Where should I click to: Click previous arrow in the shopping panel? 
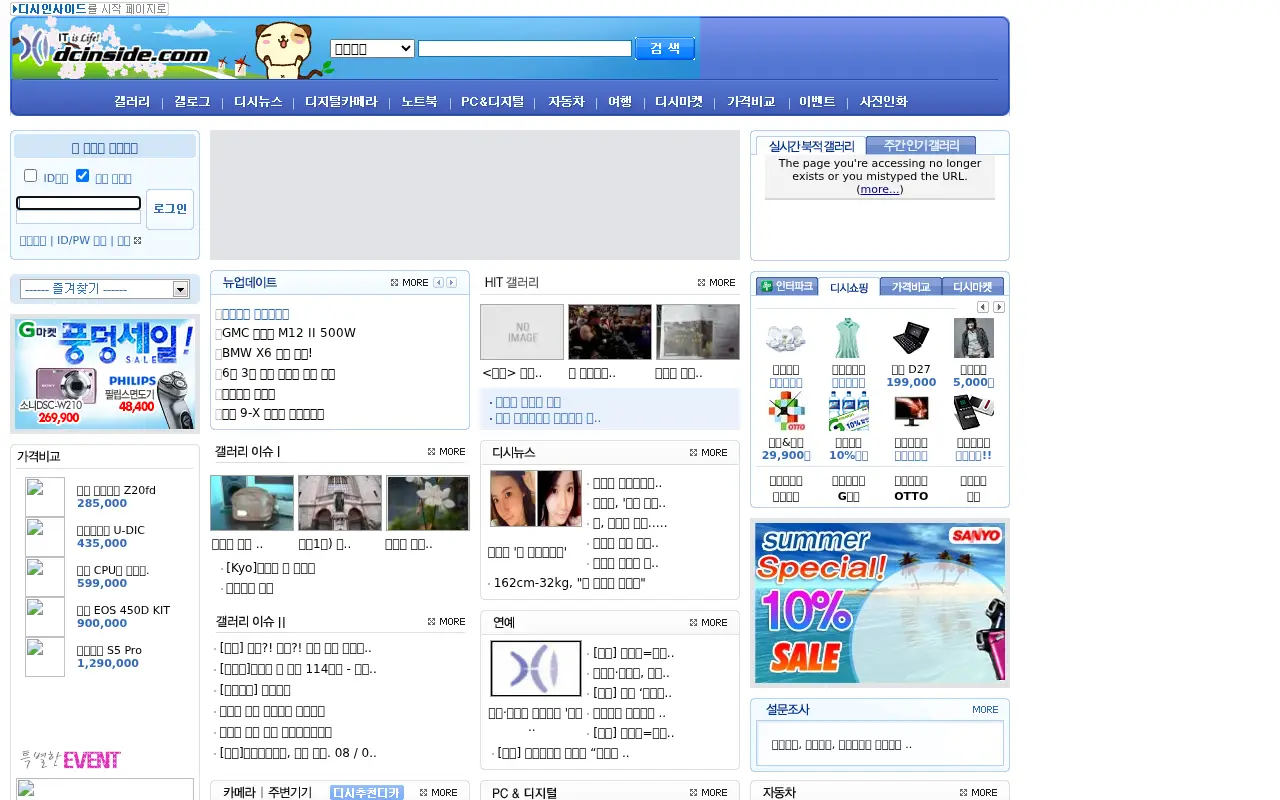983,307
